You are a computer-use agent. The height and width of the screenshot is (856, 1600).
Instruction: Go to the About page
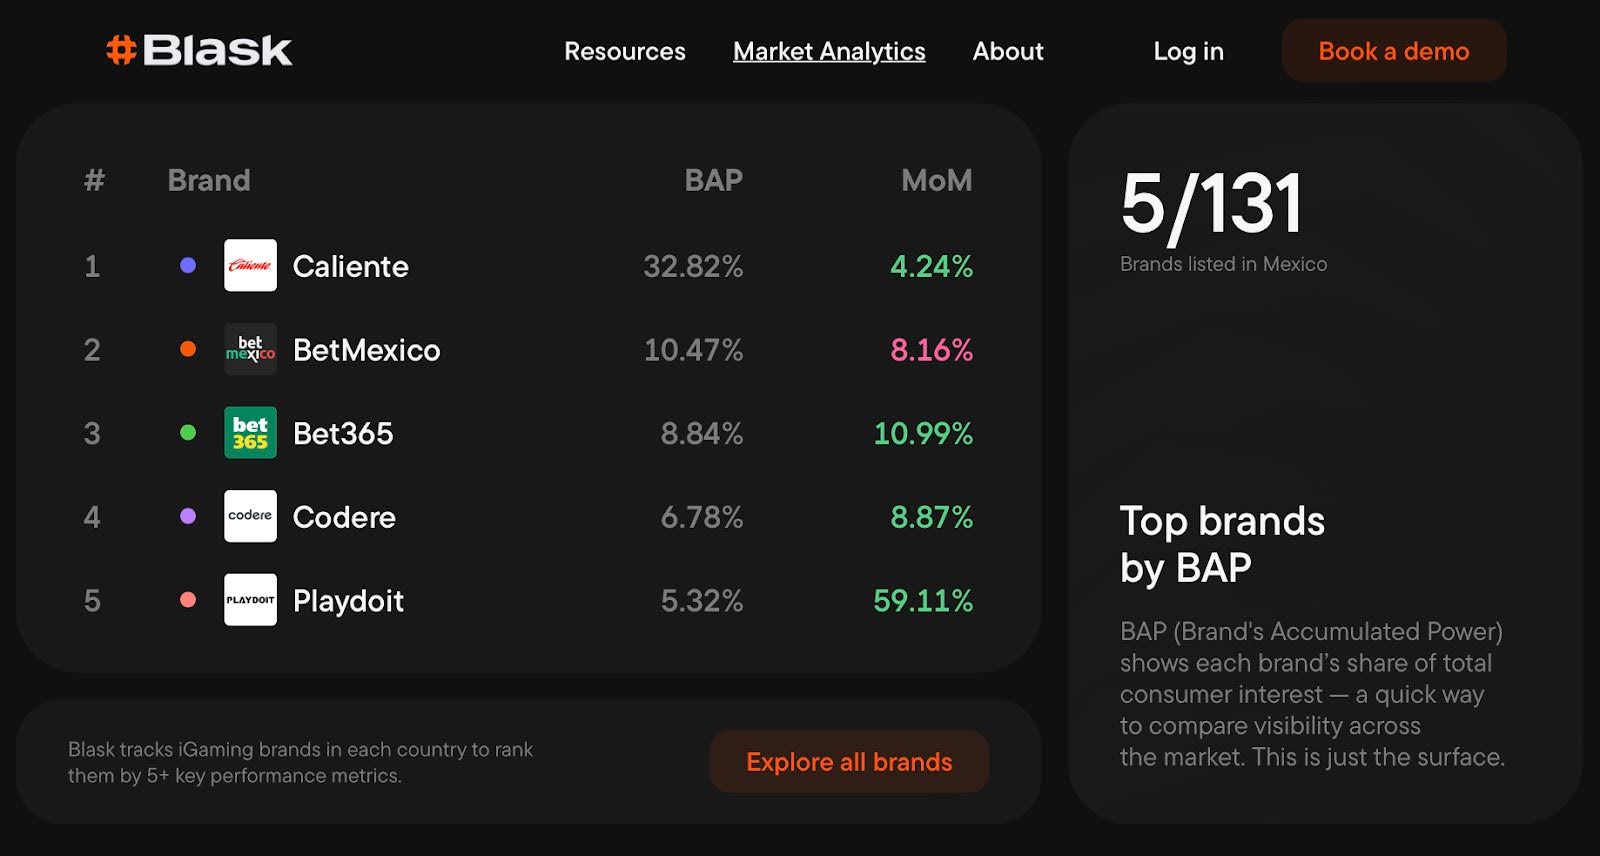point(1008,51)
